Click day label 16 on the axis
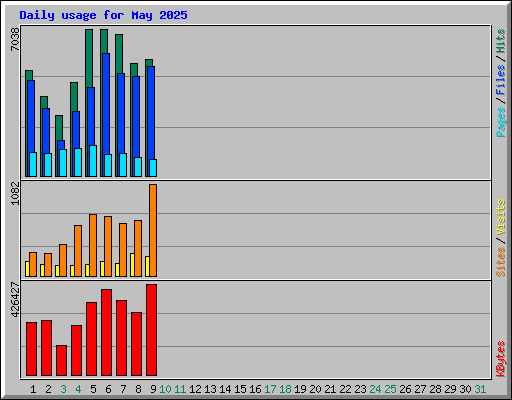Screen dimensions: 512x400 point(255,389)
